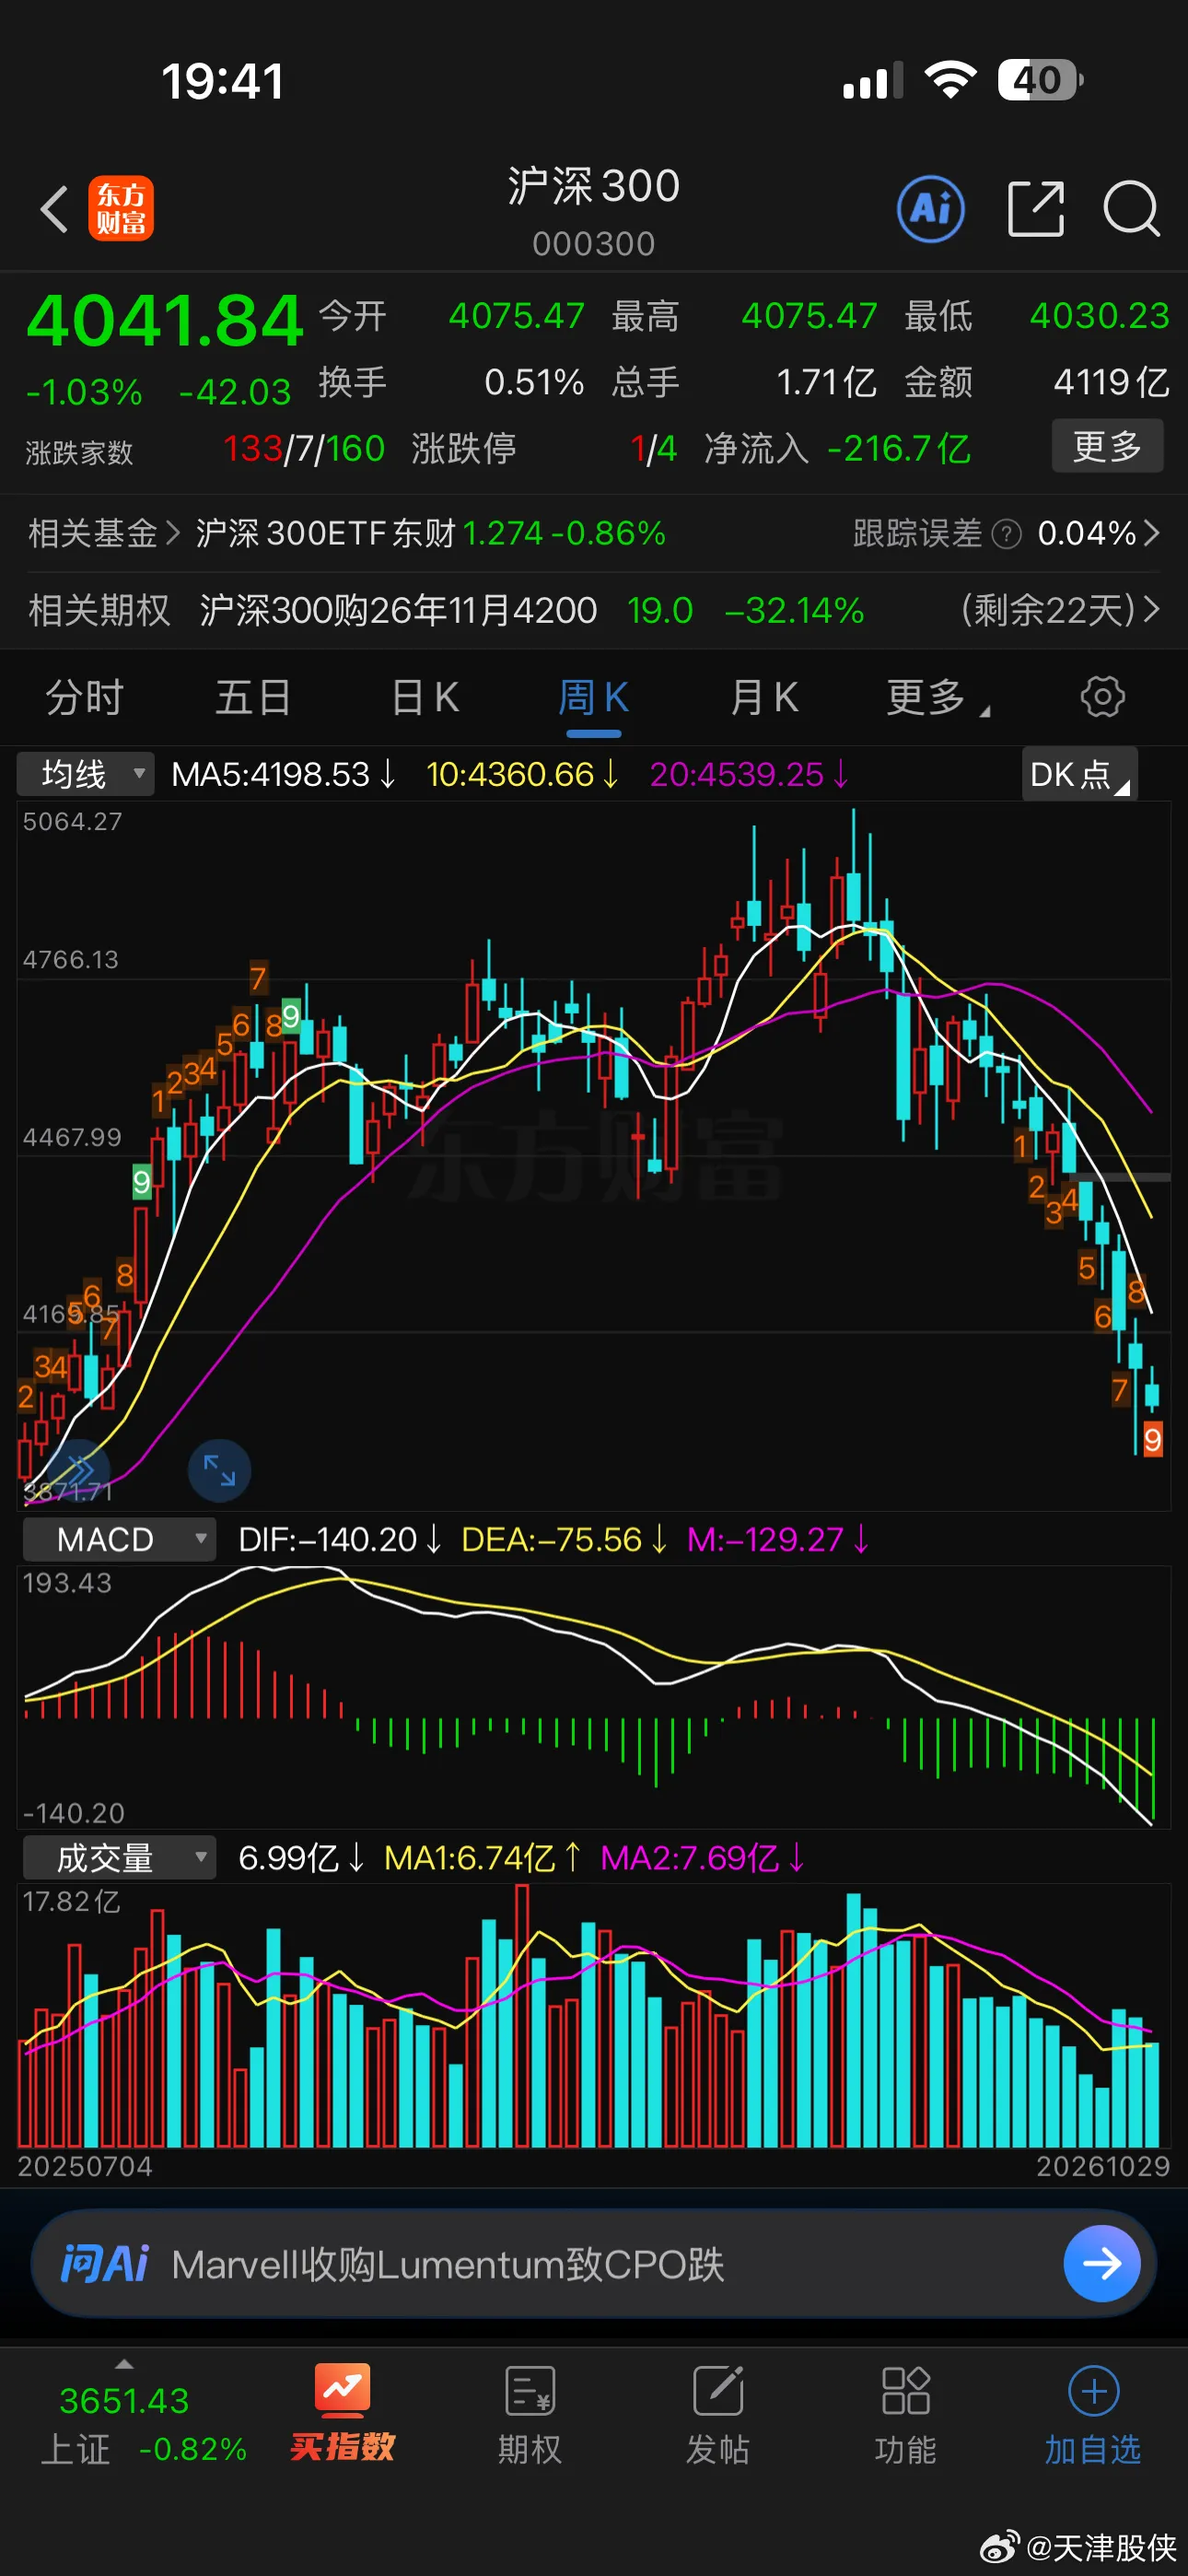The image size is (1188, 2576).
Task: Tap the 跟踪误差 question mark icon
Action: tap(1006, 534)
